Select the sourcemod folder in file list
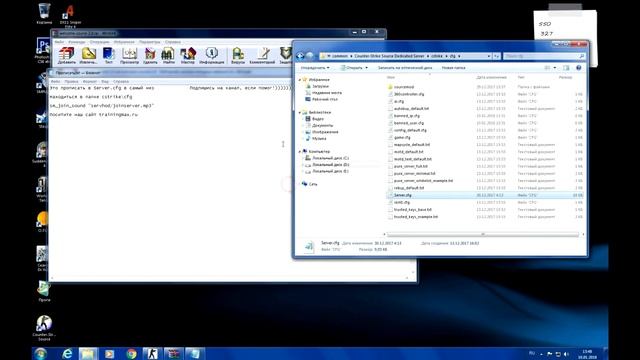The height and width of the screenshot is (360, 640). coord(404,87)
